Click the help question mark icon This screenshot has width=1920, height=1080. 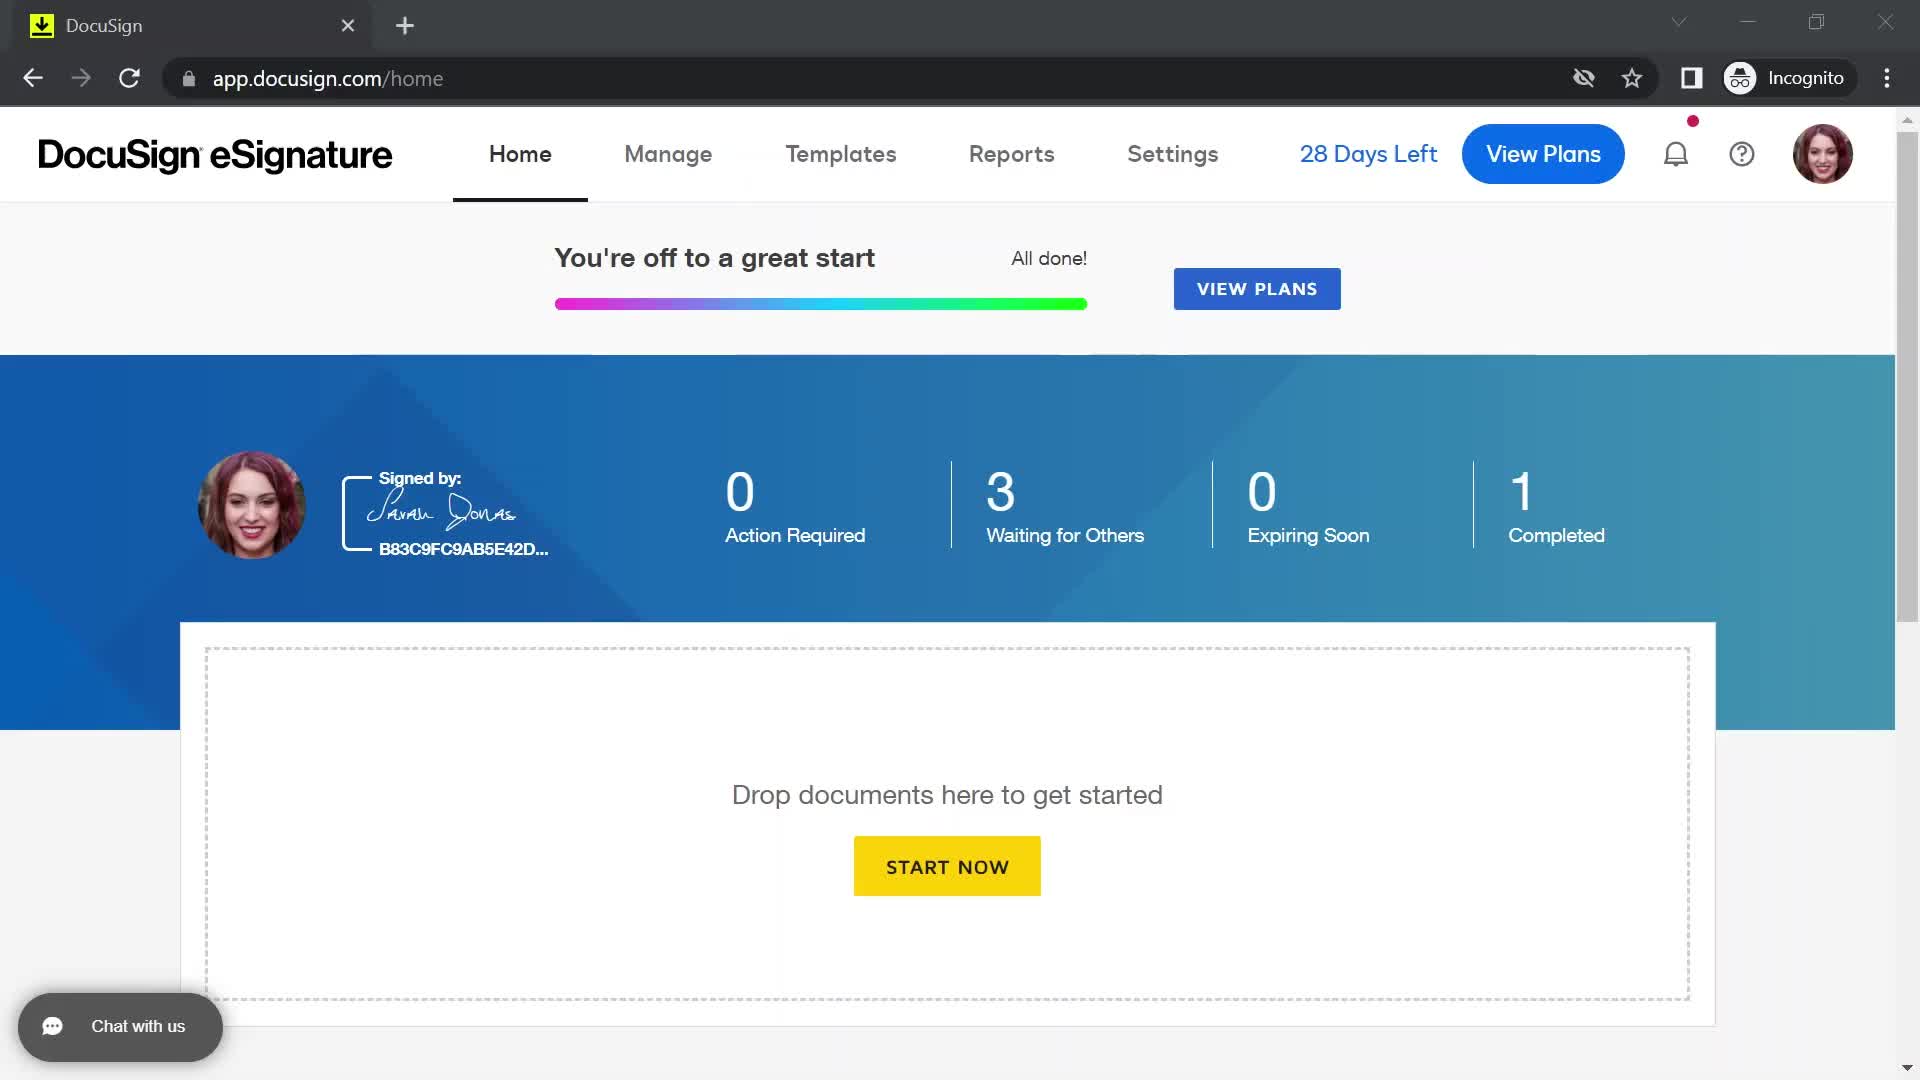tap(1741, 154)
